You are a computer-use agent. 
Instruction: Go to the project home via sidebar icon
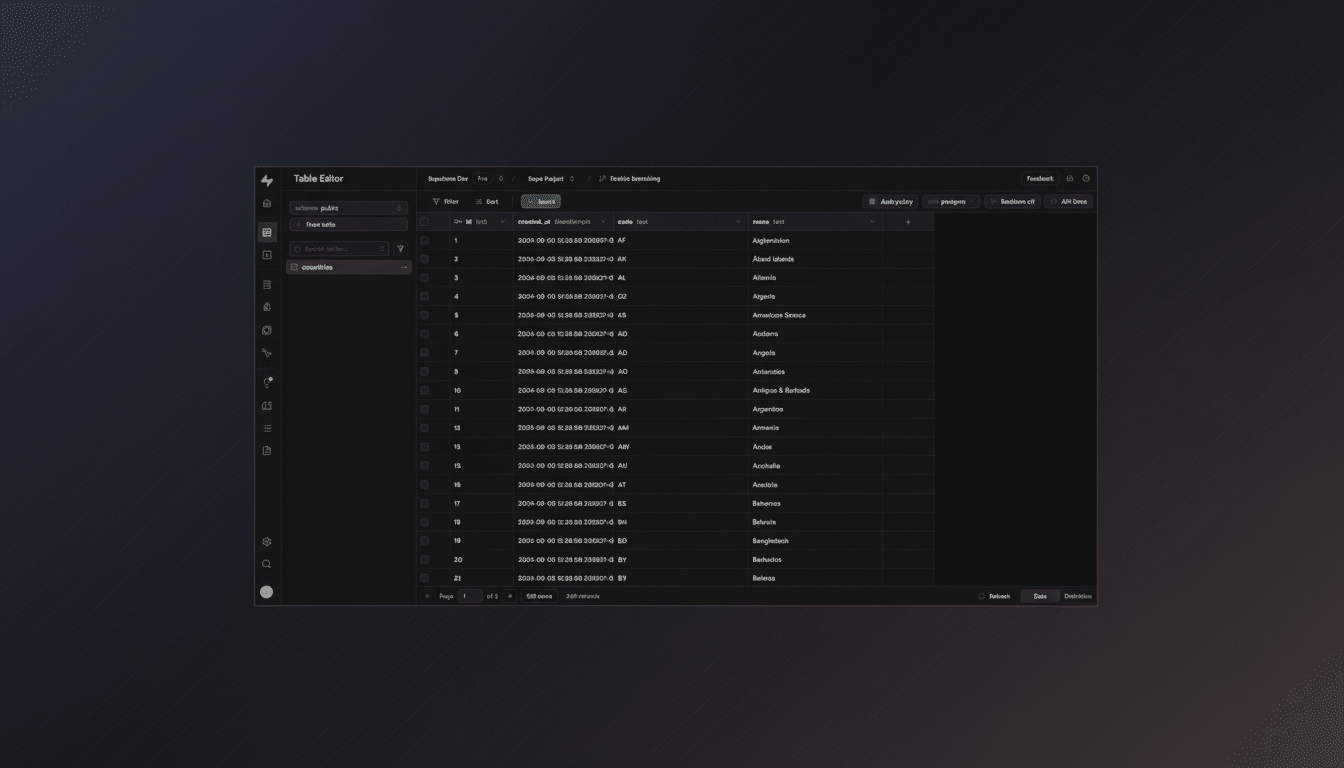266,202
